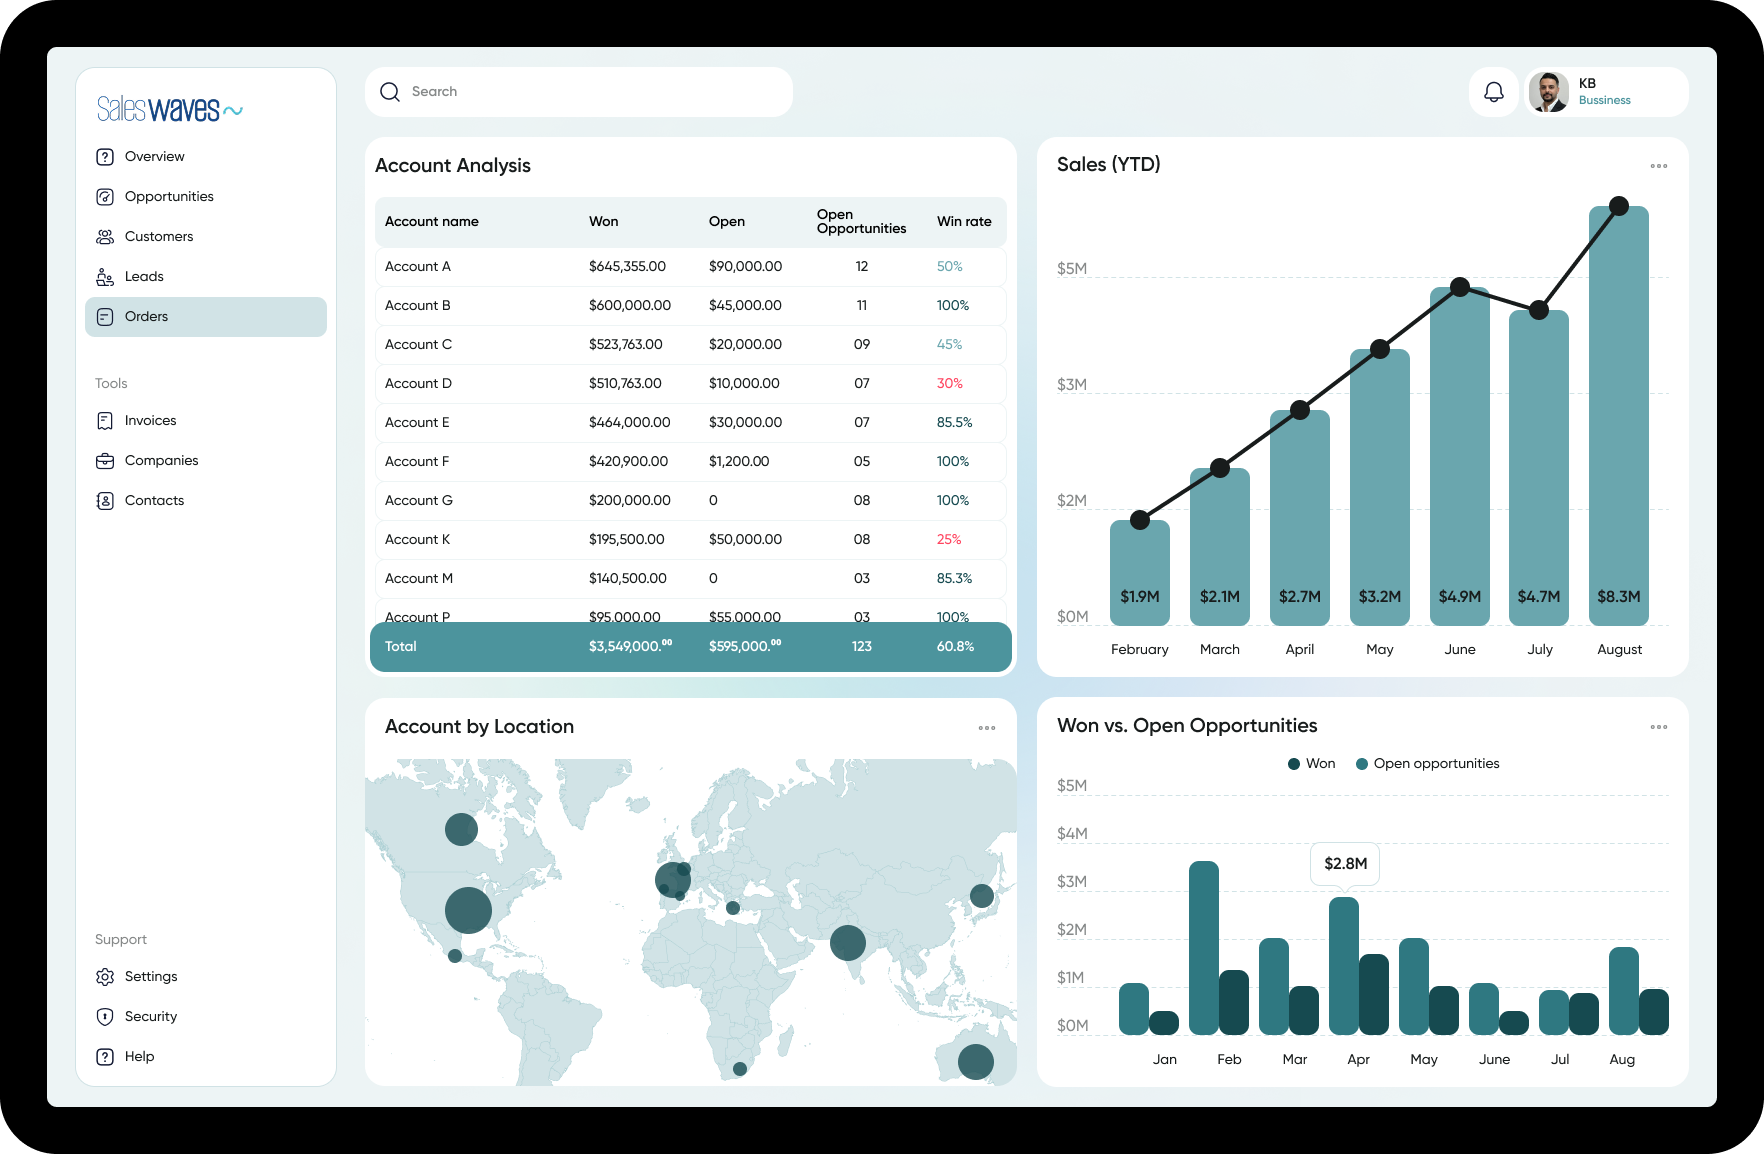
Task: Go to Opportunities page
Action: click(206, 197)
